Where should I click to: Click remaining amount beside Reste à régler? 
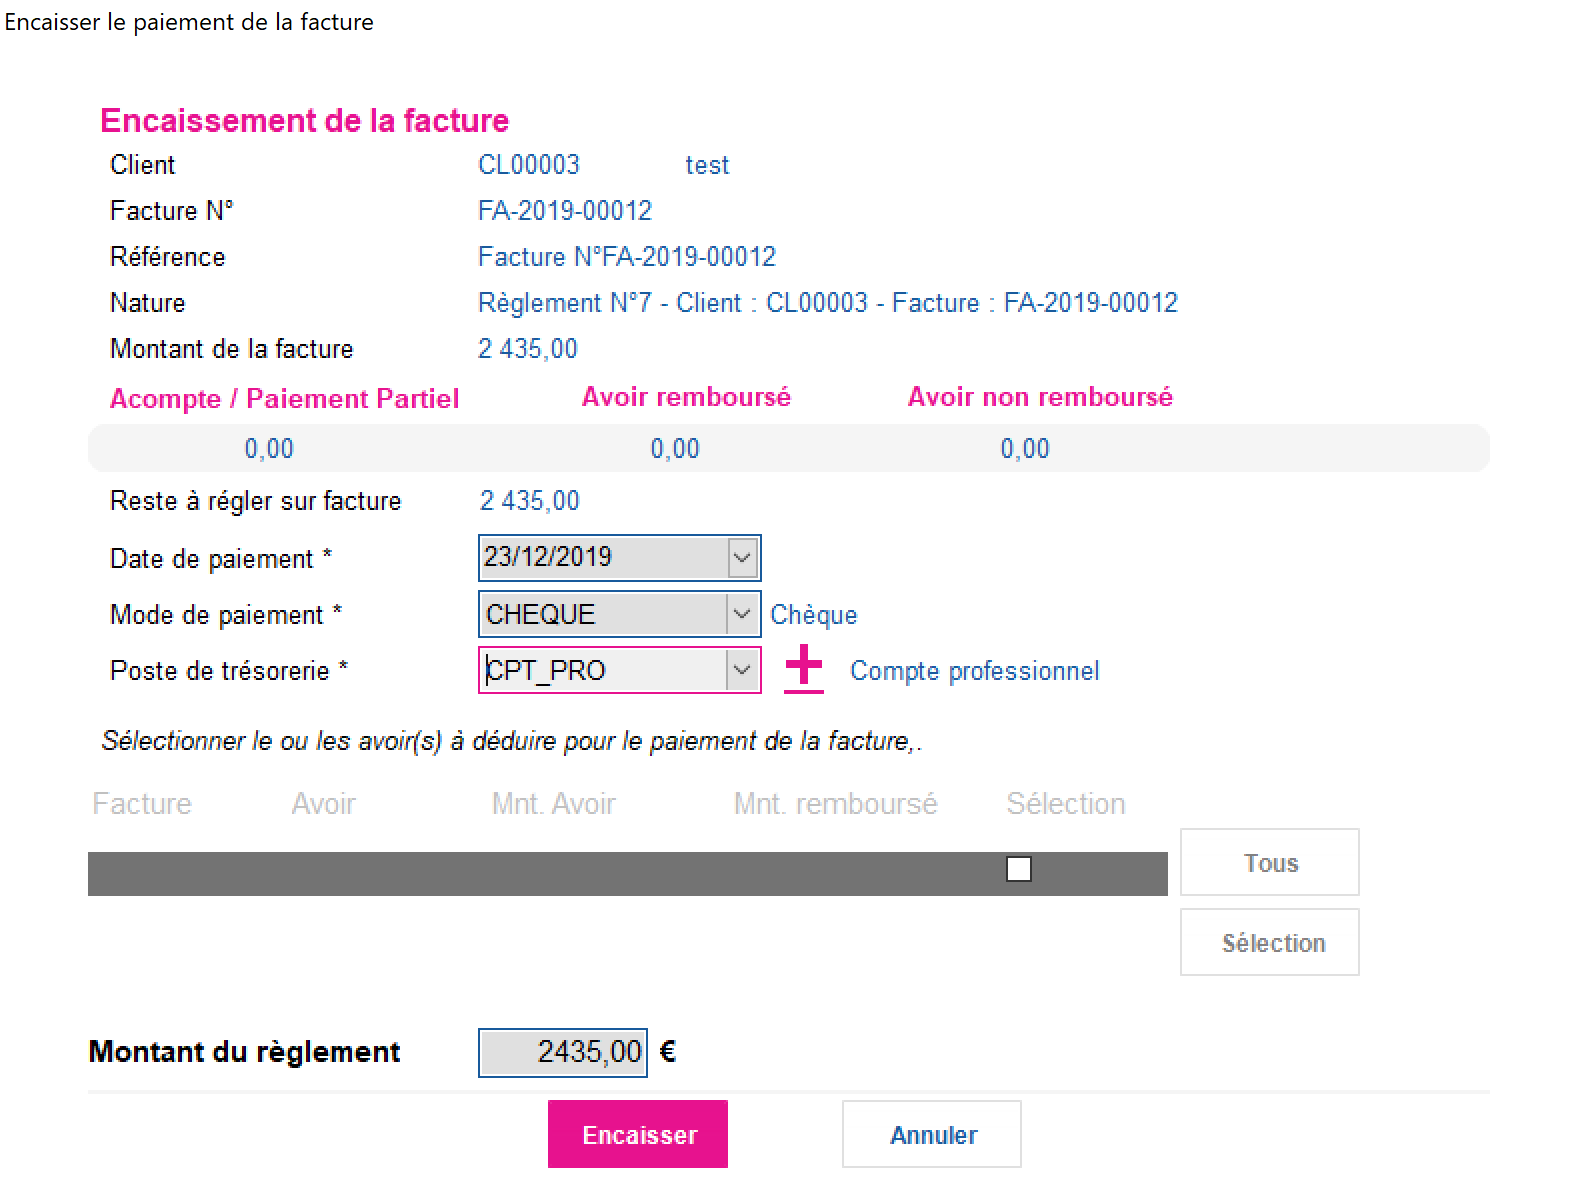coord(530,501)
